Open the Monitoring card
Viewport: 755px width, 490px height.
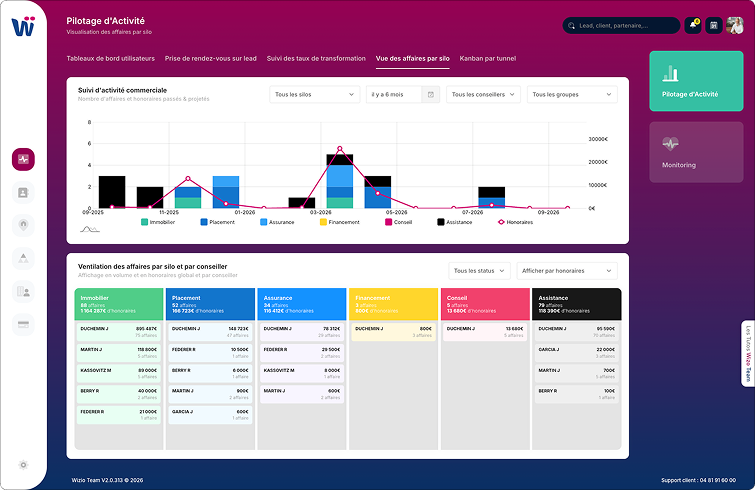coord(696,152)
